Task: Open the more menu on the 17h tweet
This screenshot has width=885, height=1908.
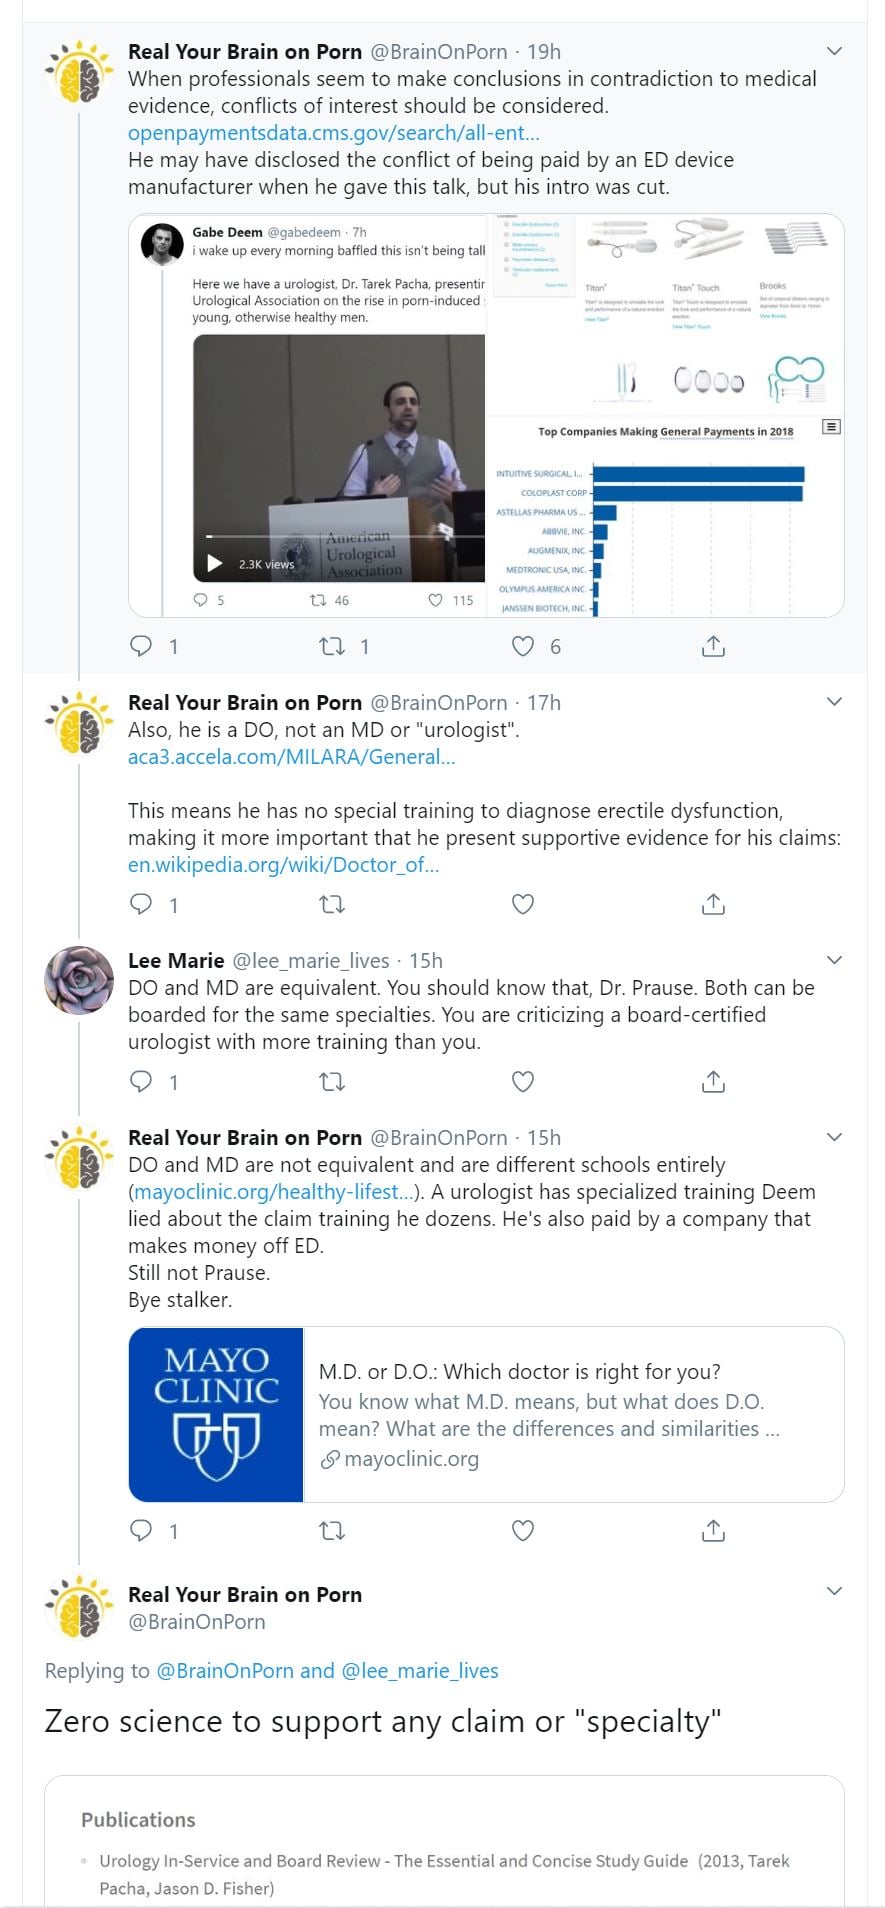Action: click(834, 702)
